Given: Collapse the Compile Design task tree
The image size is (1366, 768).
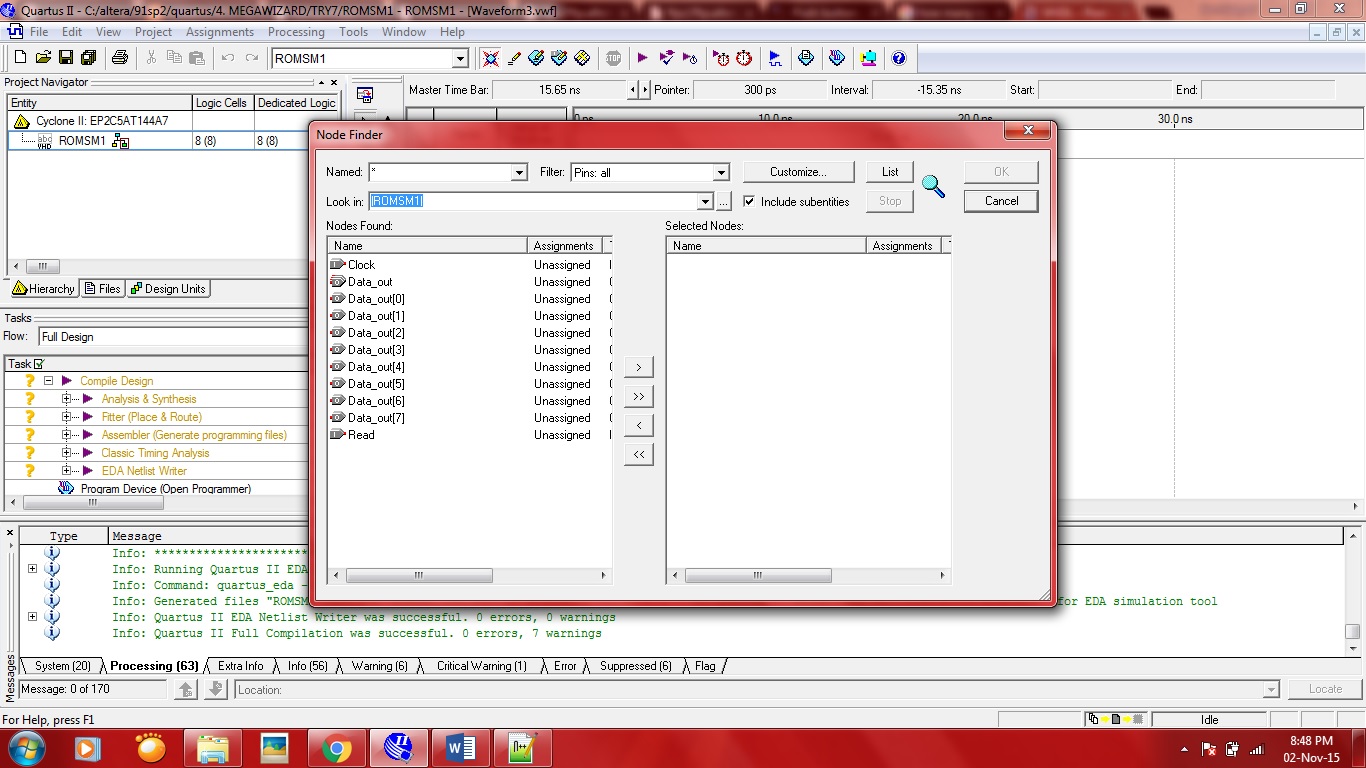Looking at the screenshot, I should coord(48,381).
